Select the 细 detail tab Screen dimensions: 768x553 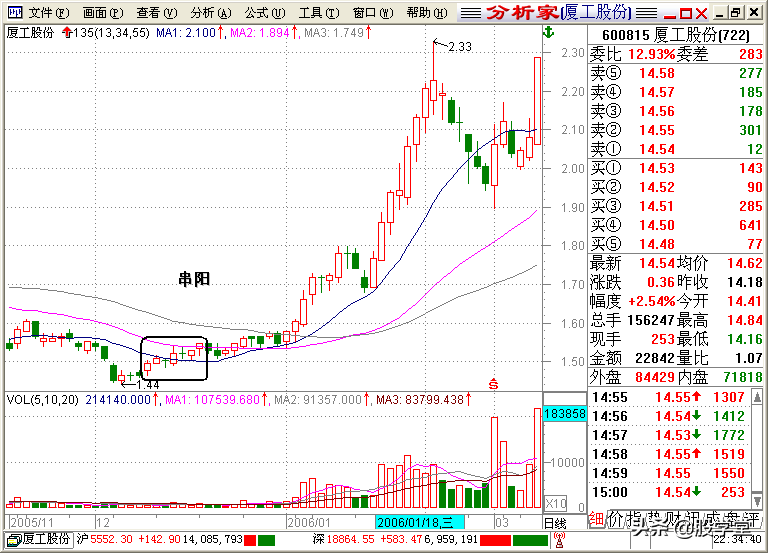[x=597, y=519]
